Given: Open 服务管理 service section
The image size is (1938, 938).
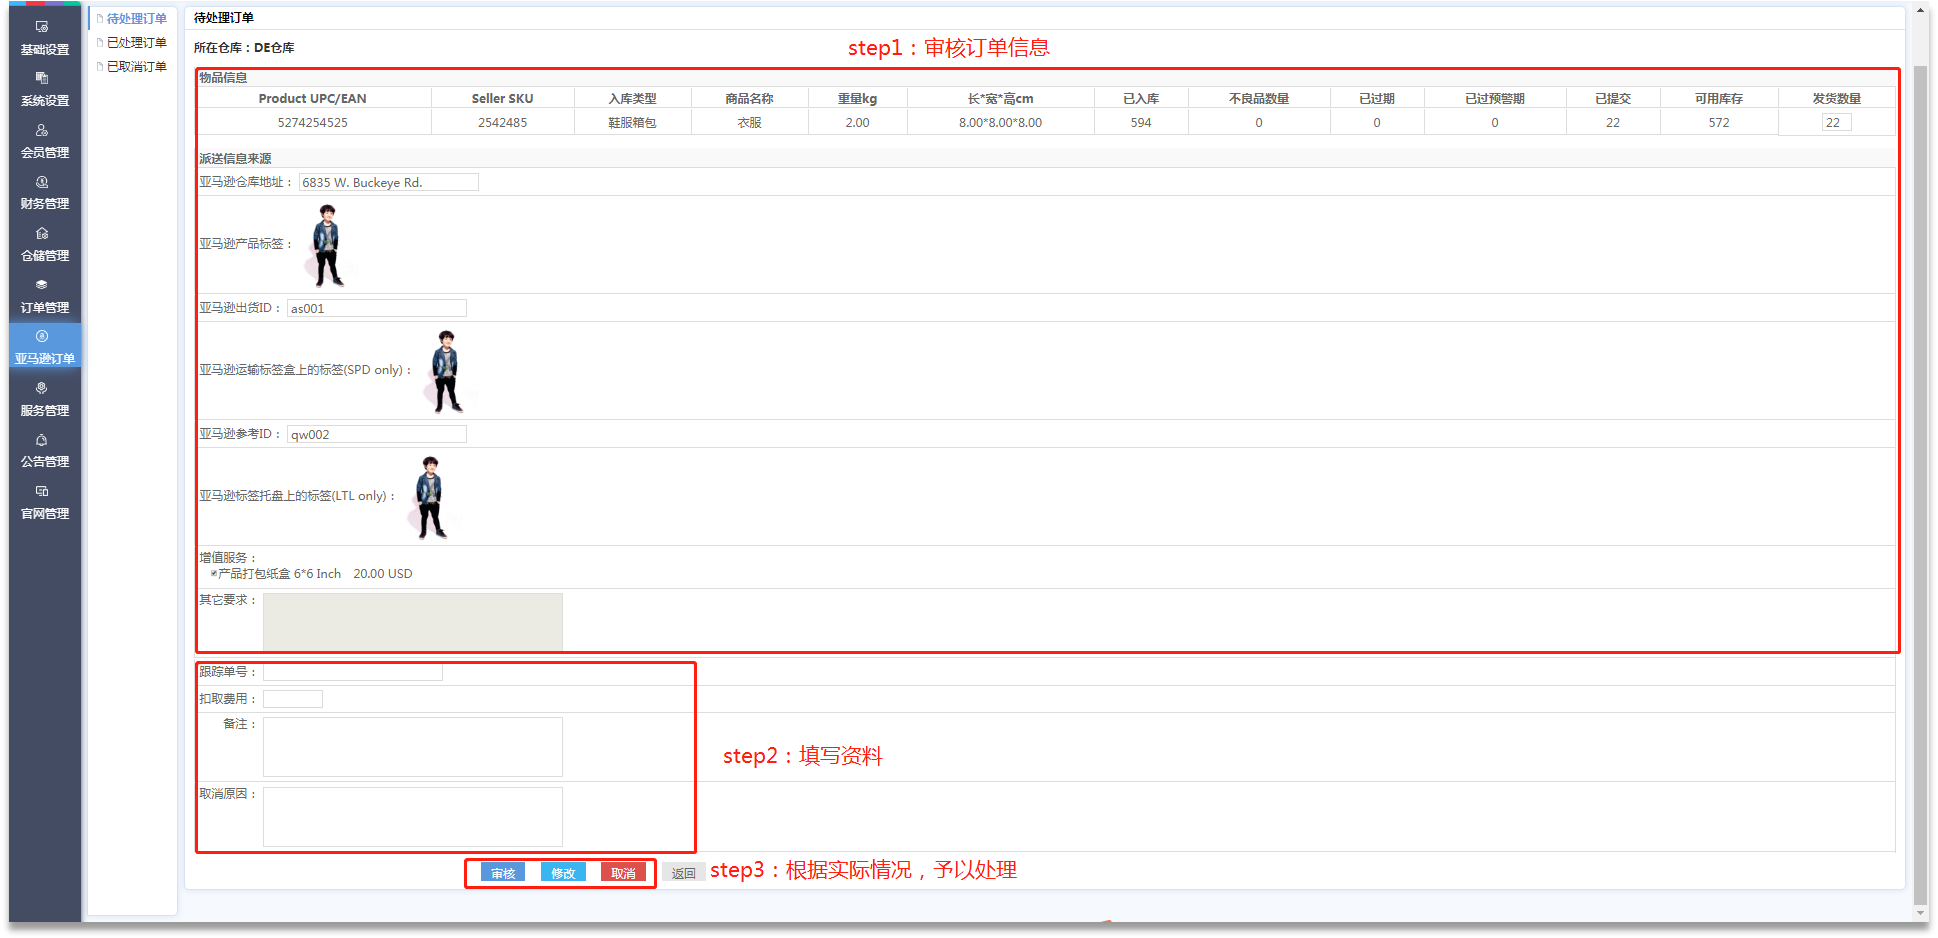Looking at the screenshot, I should 45,400.
